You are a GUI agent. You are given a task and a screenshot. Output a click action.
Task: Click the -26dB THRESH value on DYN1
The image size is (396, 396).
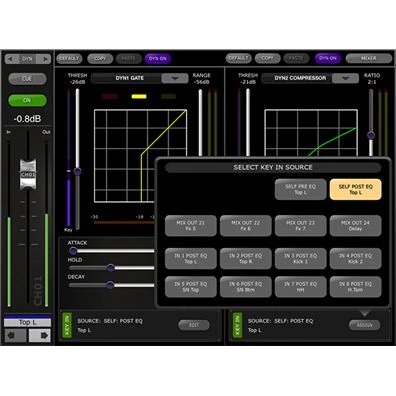coord(77,82)
